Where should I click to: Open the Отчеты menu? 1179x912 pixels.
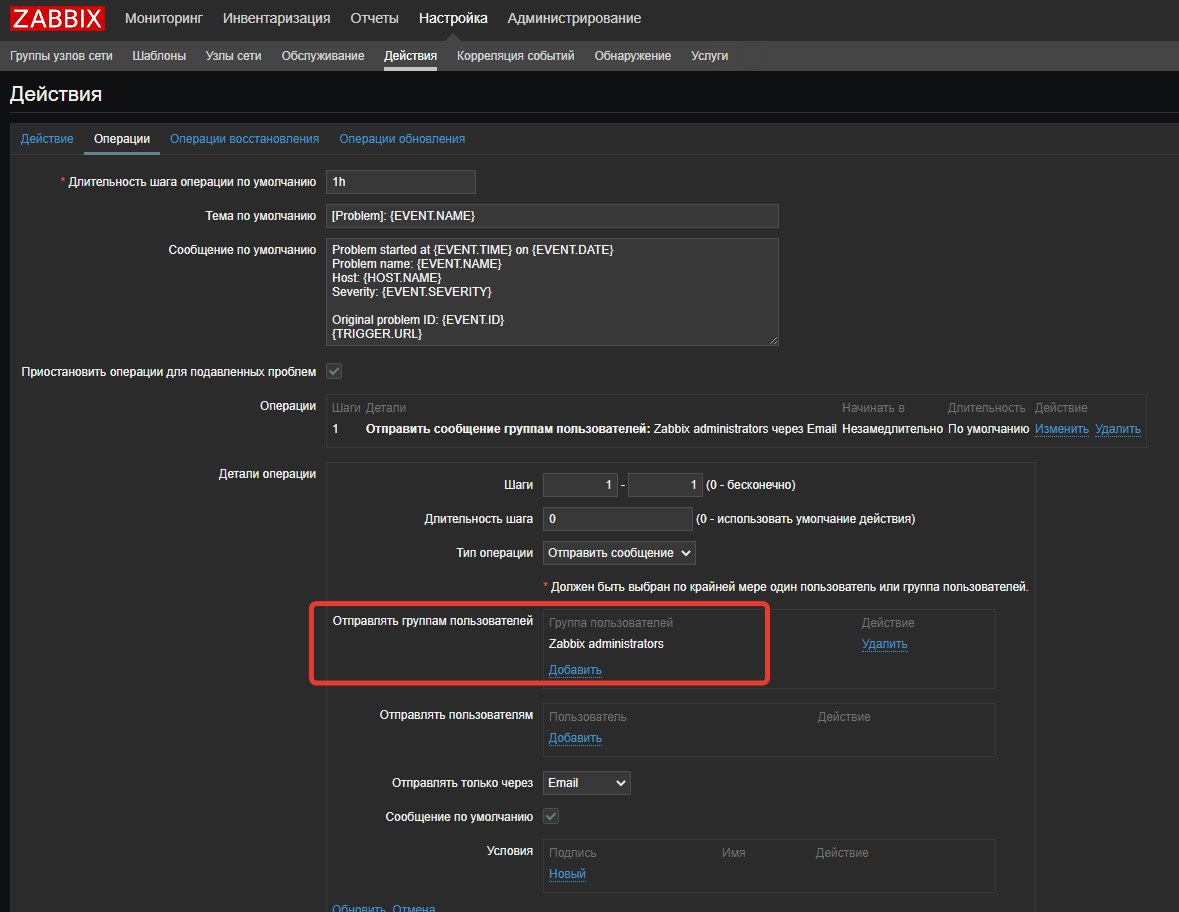click(x=374, y=18)
